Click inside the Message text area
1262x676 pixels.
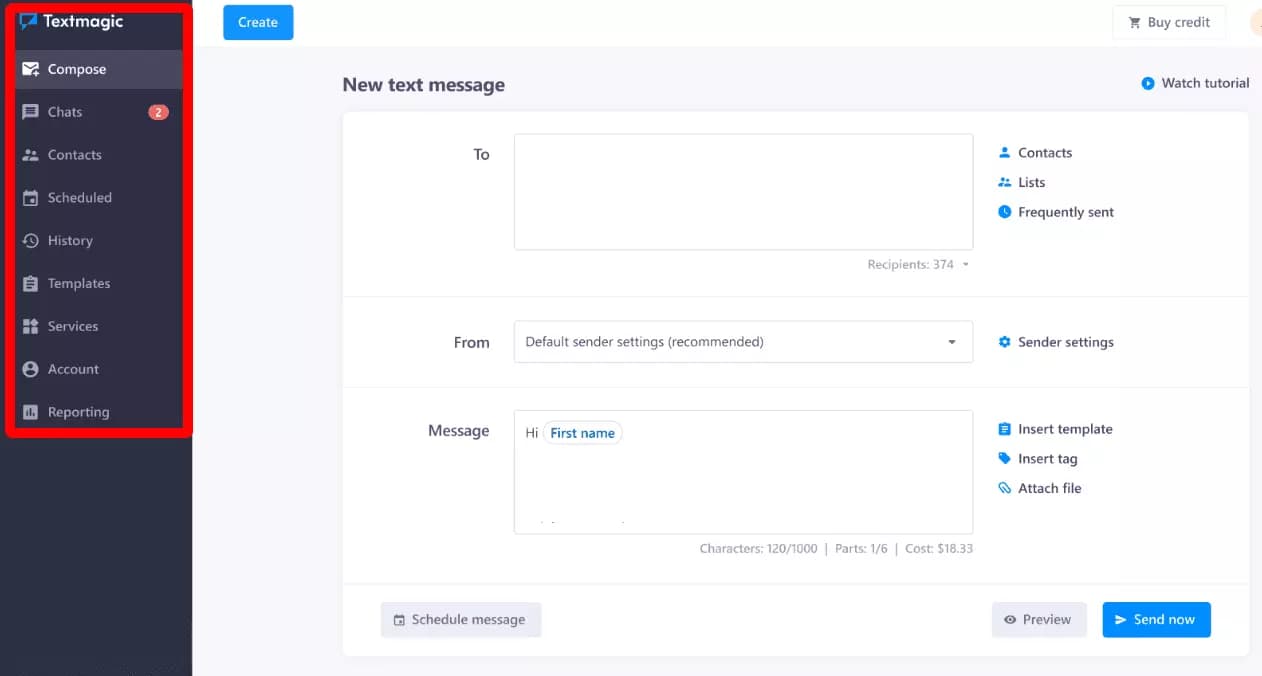[743, 472]
